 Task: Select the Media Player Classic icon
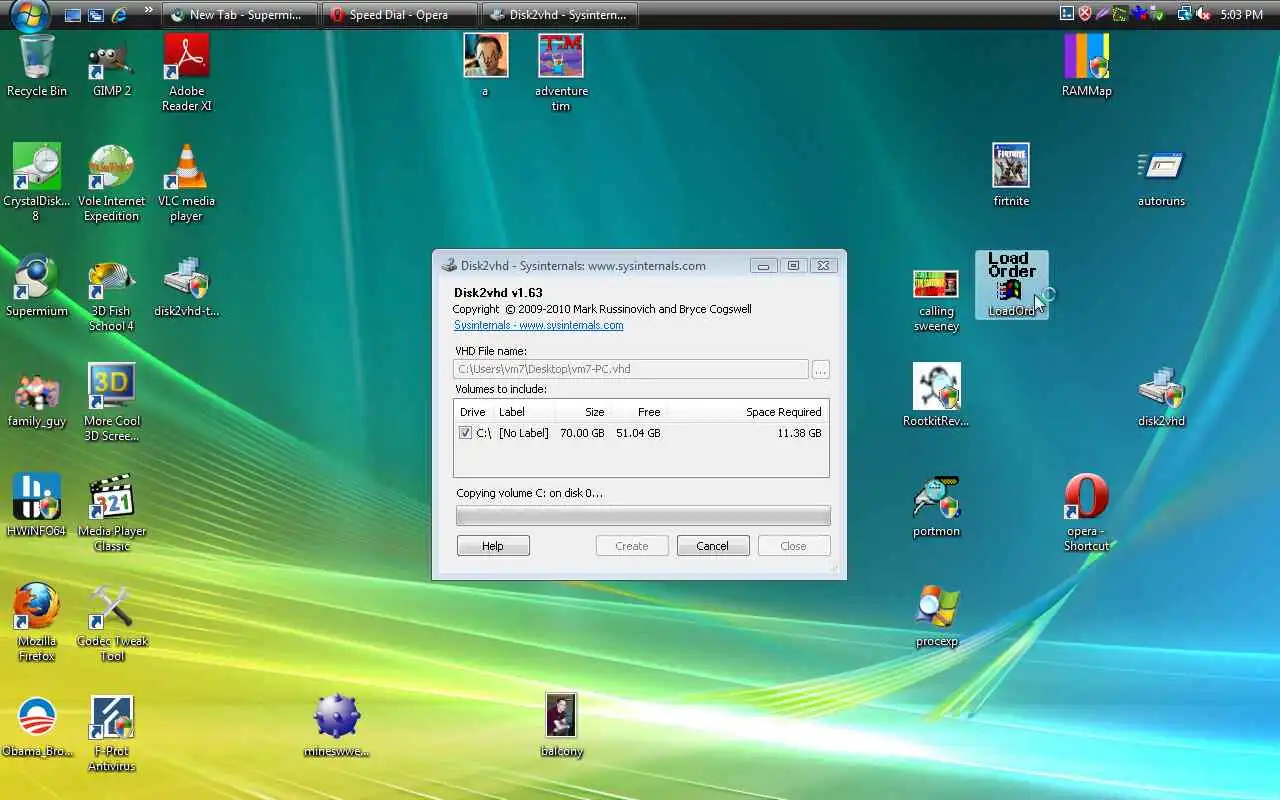click(x=112, y=512)
